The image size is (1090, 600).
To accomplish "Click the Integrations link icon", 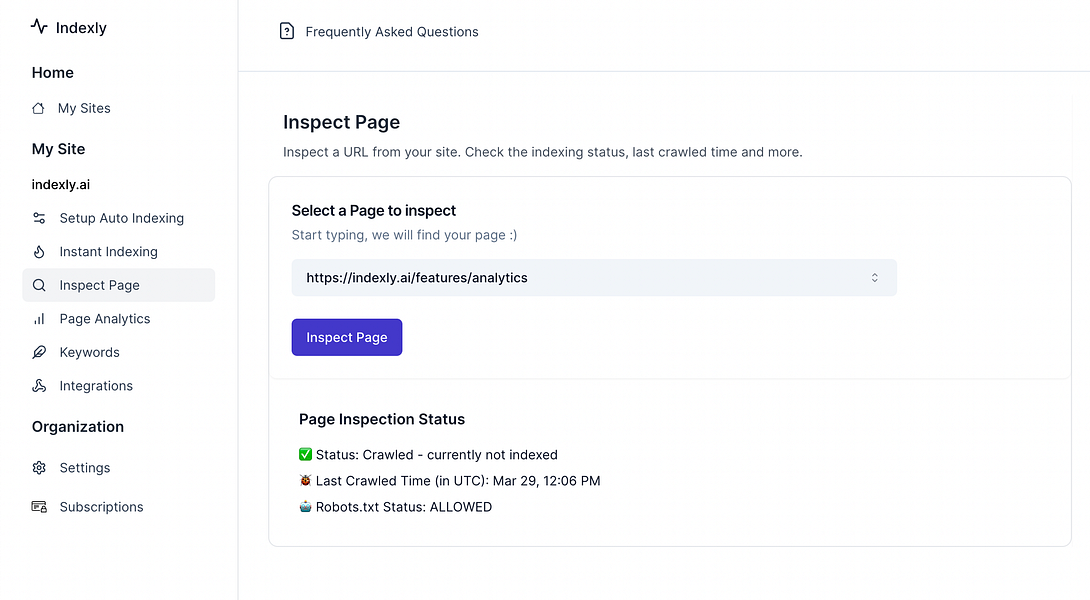I will 39,385.
